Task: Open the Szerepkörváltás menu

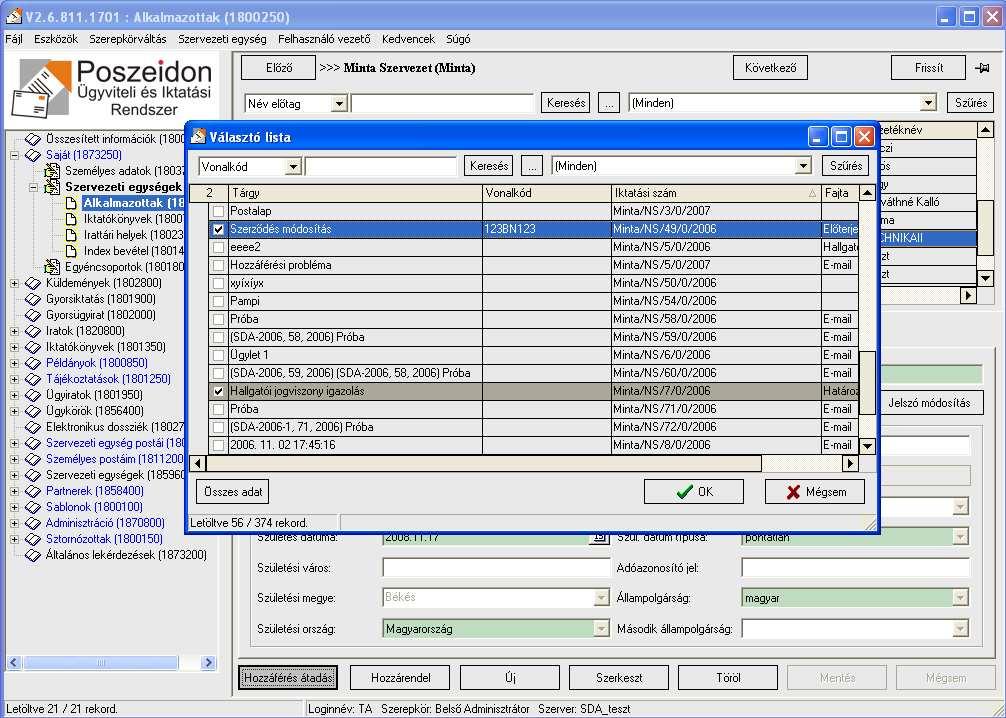Action: (128, 39)
